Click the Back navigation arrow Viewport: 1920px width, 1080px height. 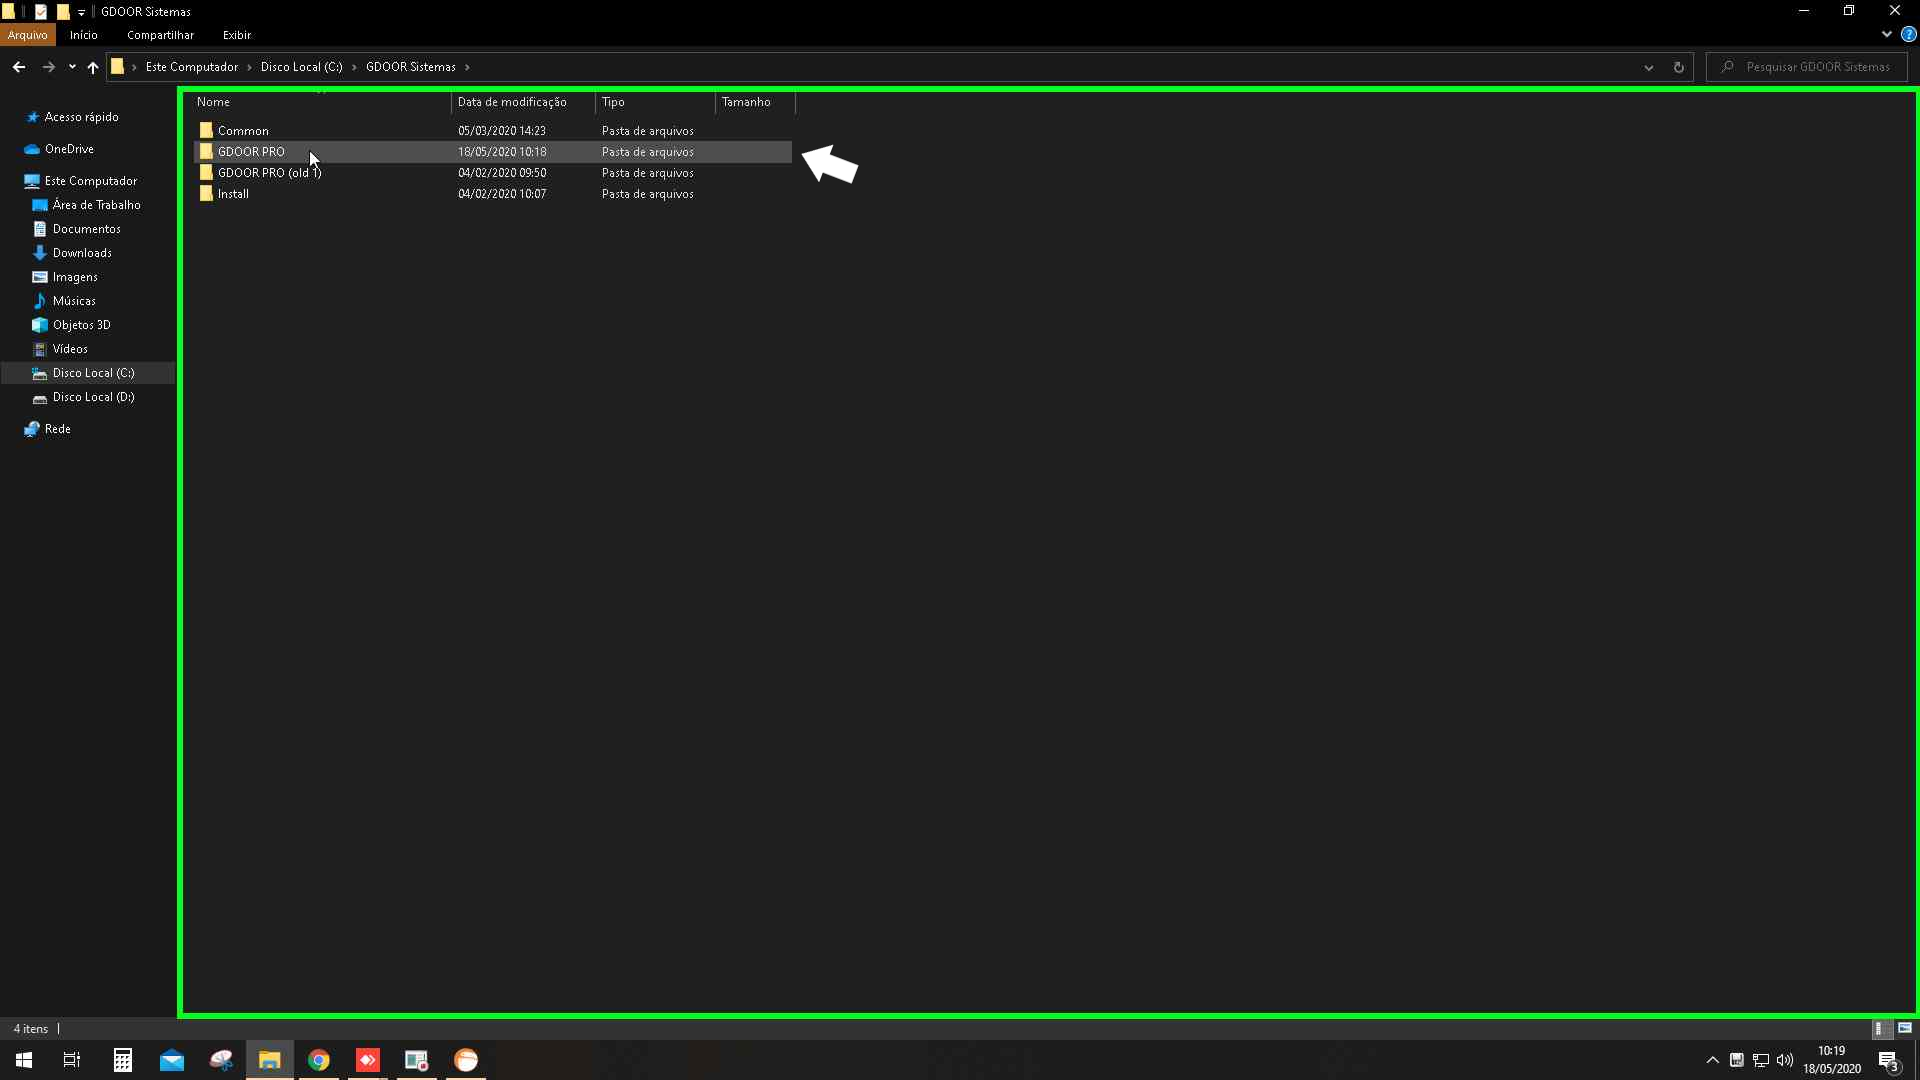tap(19, 67)
